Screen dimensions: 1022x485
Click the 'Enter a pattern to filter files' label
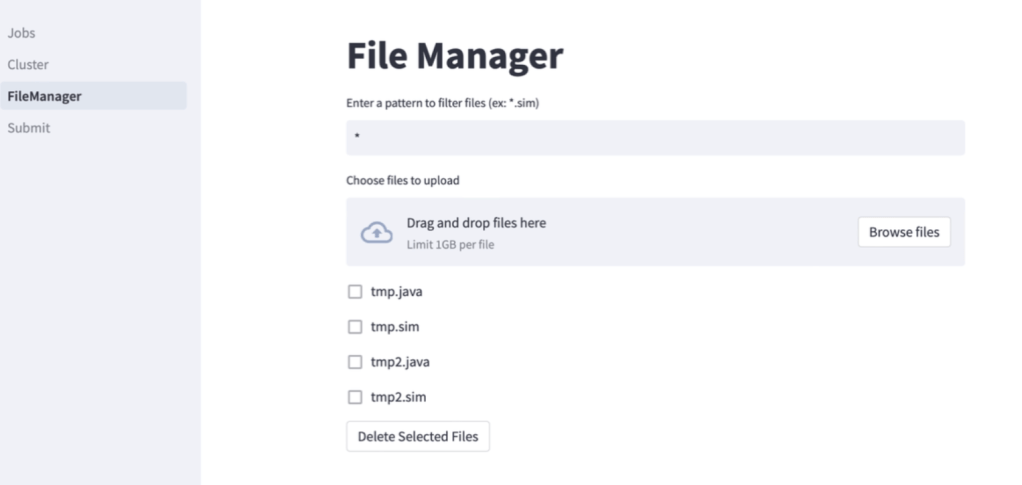point(442,103)
